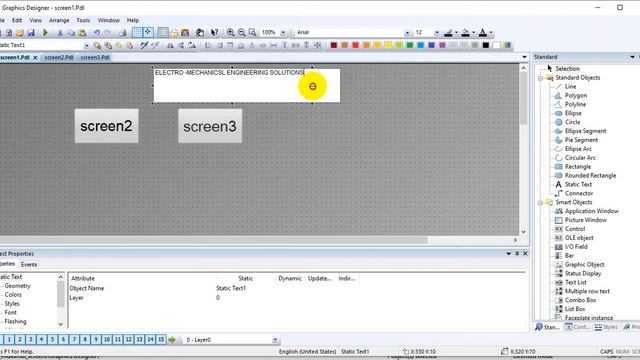Toggle the grid display button
640x360 pixels.
pos(137,33)
